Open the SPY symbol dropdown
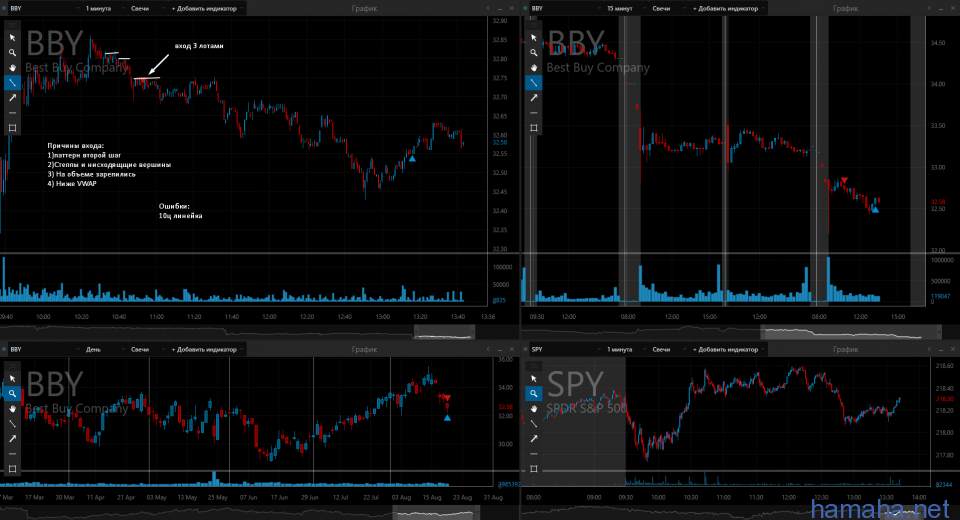Image resolution: width=960 pixels, height=520 pixels. tap(566, 349)
